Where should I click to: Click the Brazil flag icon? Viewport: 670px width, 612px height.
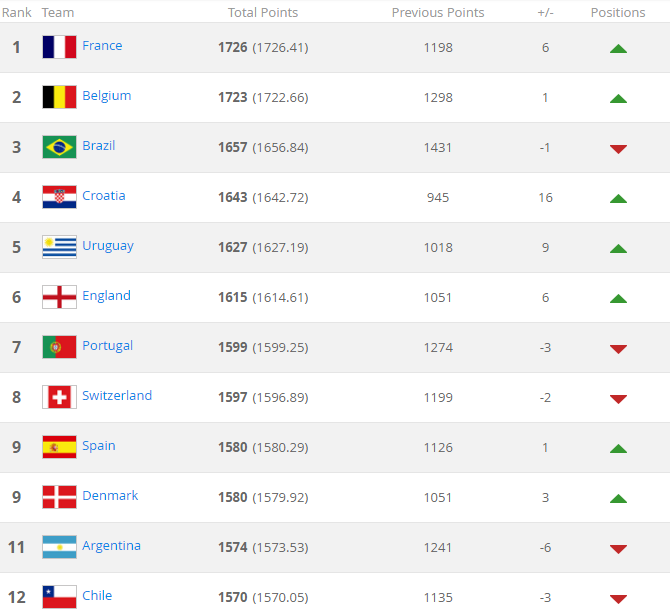[x=59, y=147]
